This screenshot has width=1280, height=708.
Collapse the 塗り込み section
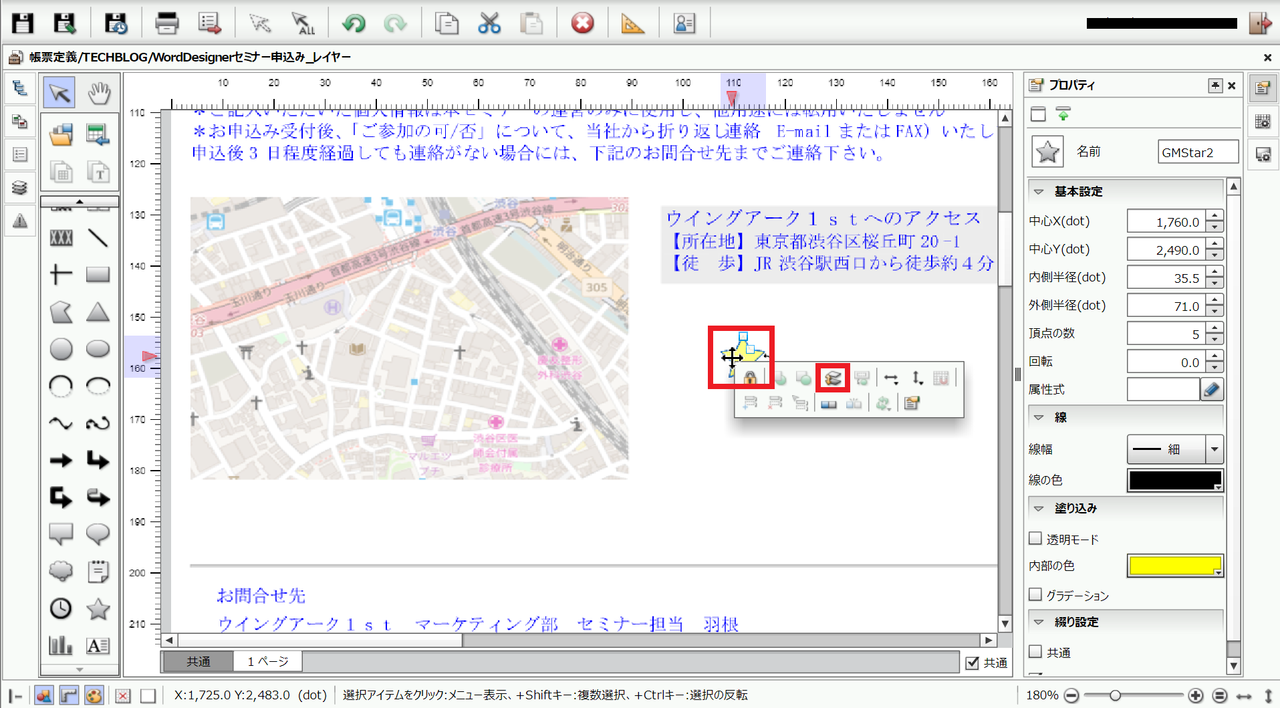[x=1037, y=508]
